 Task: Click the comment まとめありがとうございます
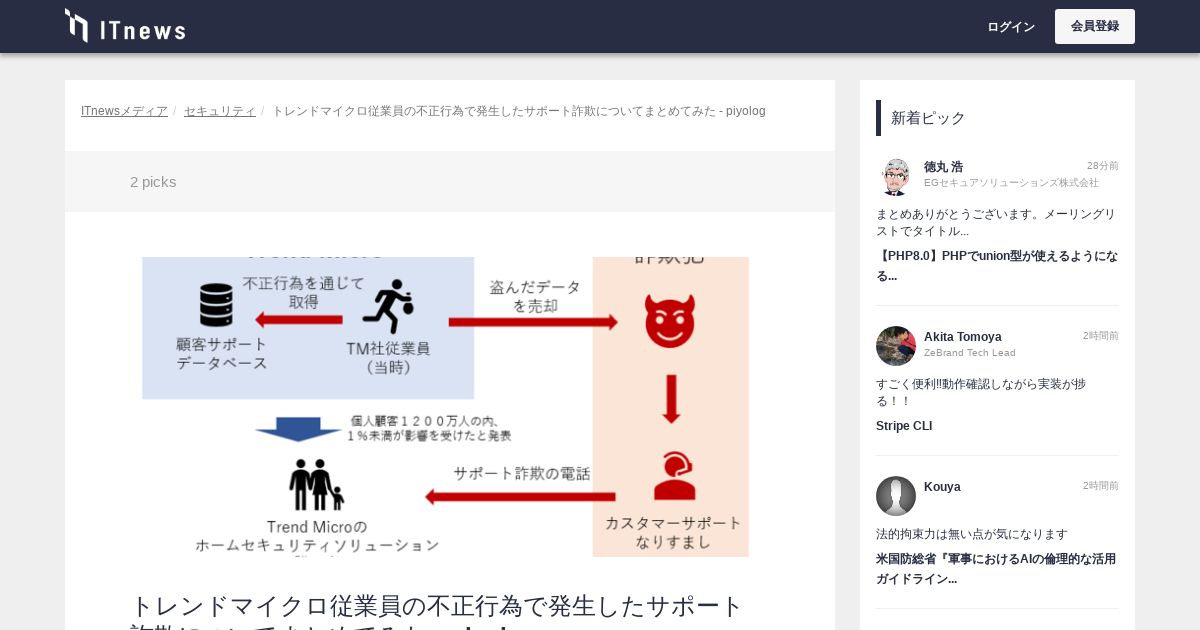coord(996,222)
